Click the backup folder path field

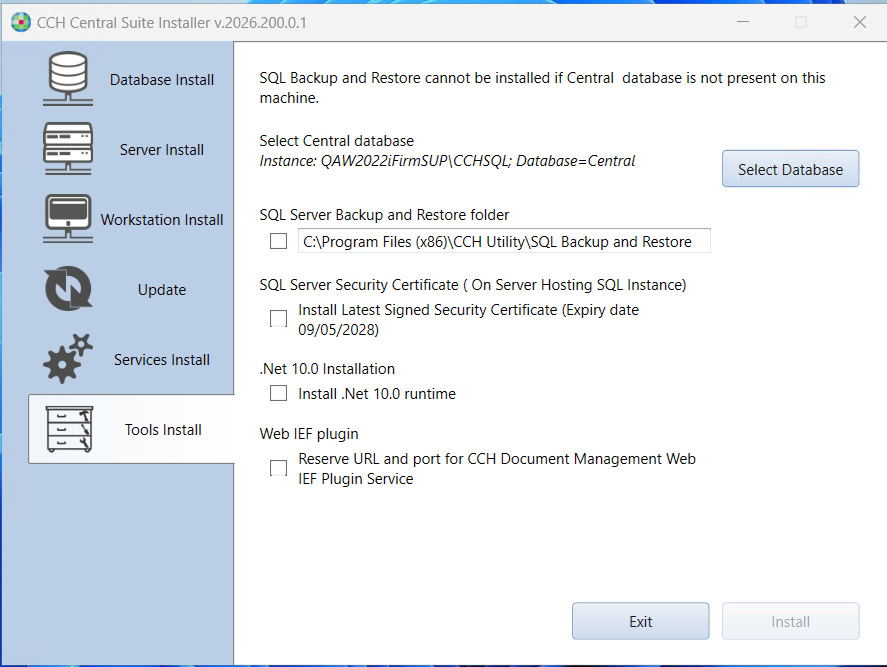(x=504, y=241)
